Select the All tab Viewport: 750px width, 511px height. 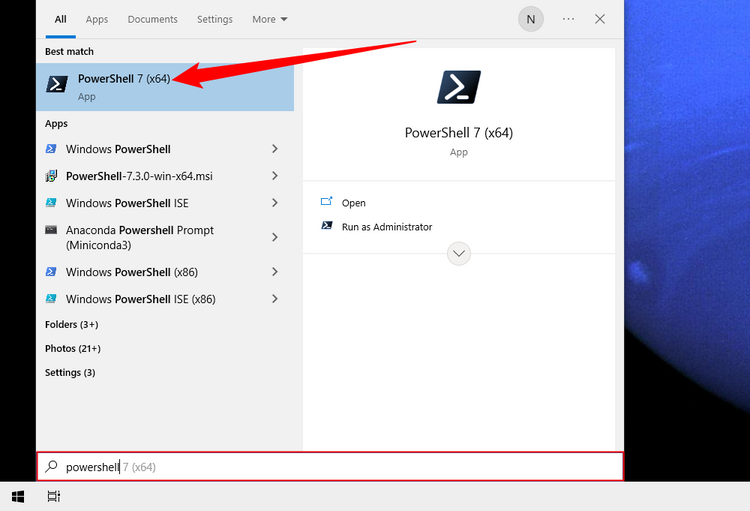[x=60, y=19]
